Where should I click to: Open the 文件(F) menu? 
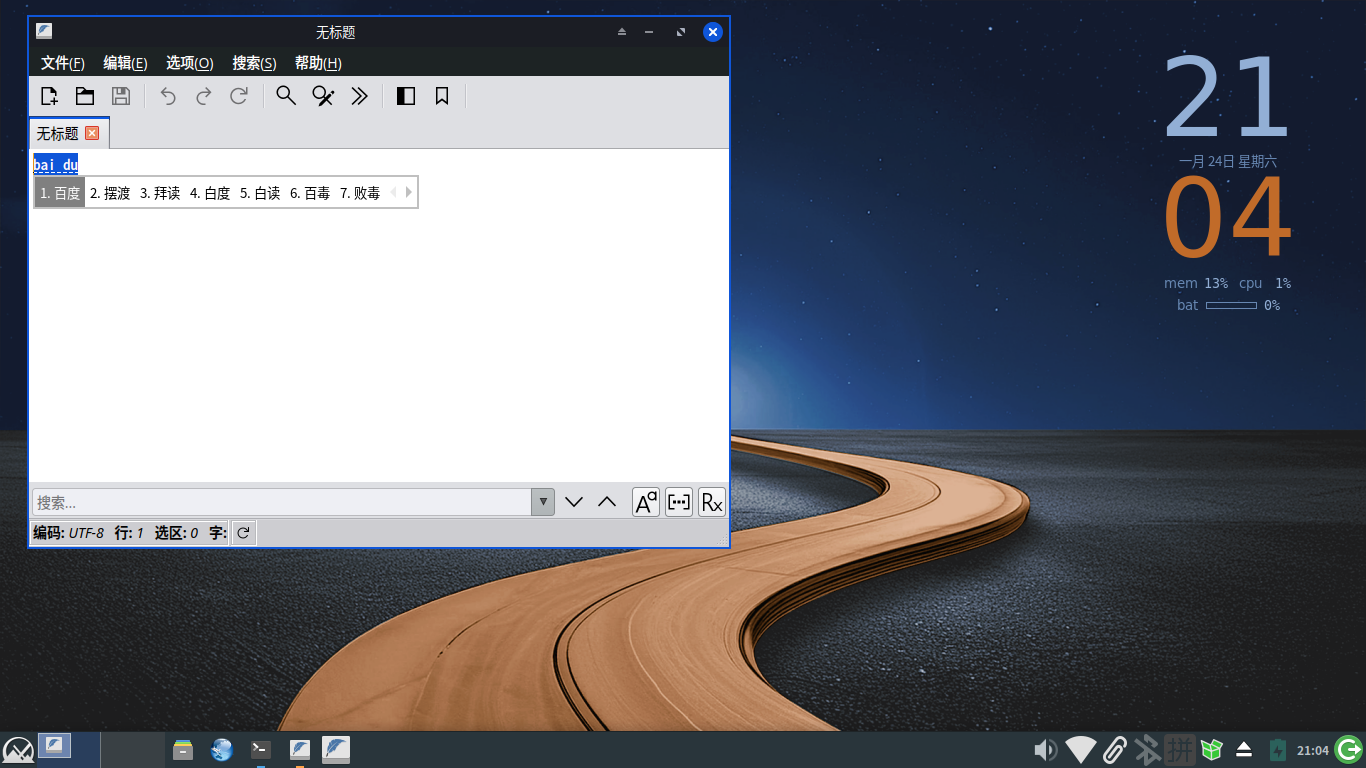pyautogui.click(x=62, y=63)
